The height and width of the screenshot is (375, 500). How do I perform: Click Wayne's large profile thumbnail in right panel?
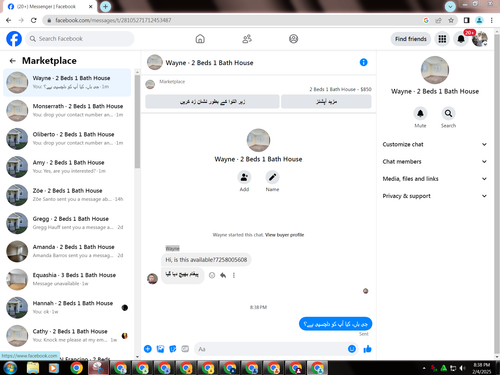pyautogui.click(x=435, y=70)
